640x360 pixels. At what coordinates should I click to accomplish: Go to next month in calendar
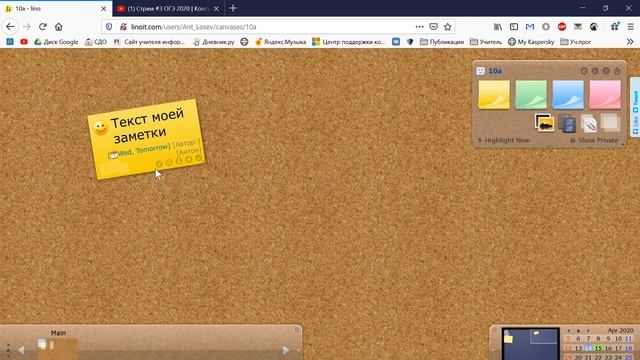[x=588, y=331]
